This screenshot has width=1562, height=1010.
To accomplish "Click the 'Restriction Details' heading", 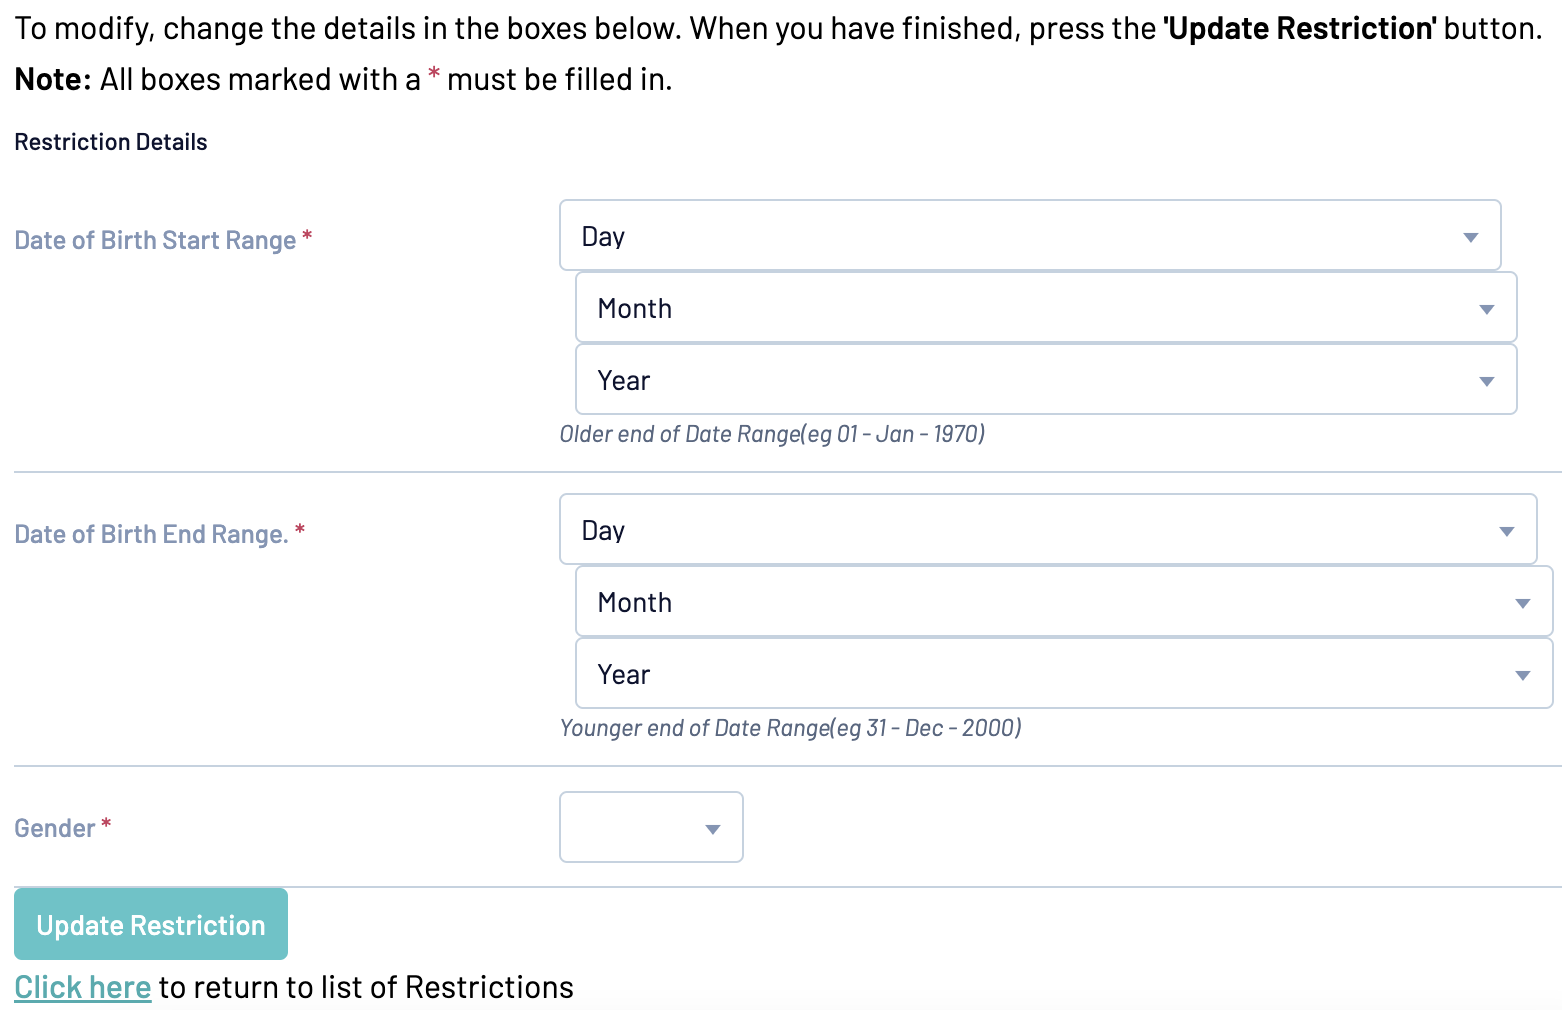I will tap(111, 142).
